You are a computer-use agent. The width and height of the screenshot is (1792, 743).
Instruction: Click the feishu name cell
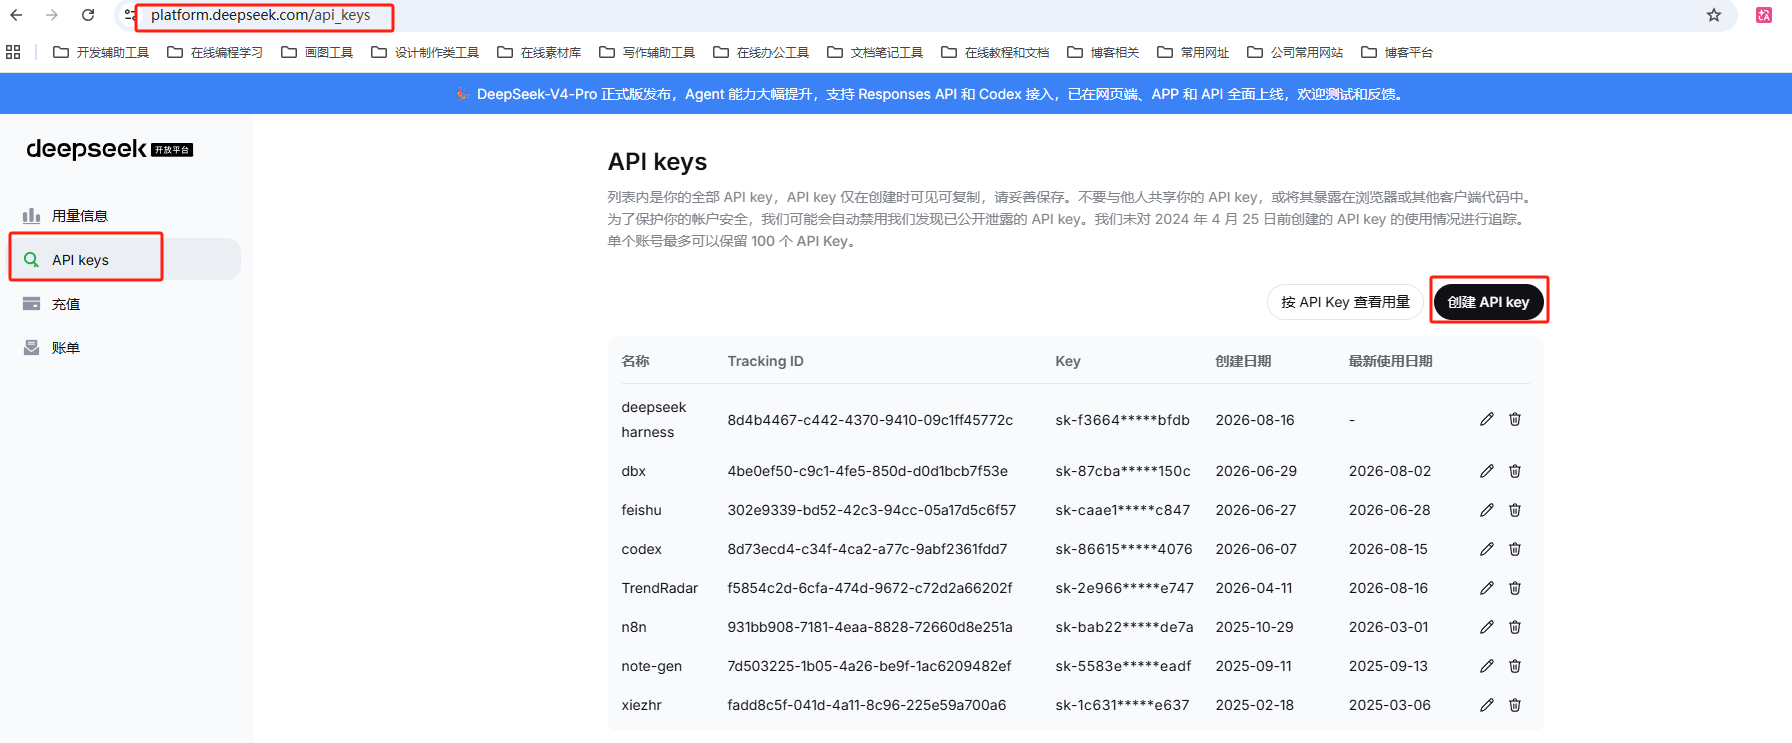coord(641,510)
